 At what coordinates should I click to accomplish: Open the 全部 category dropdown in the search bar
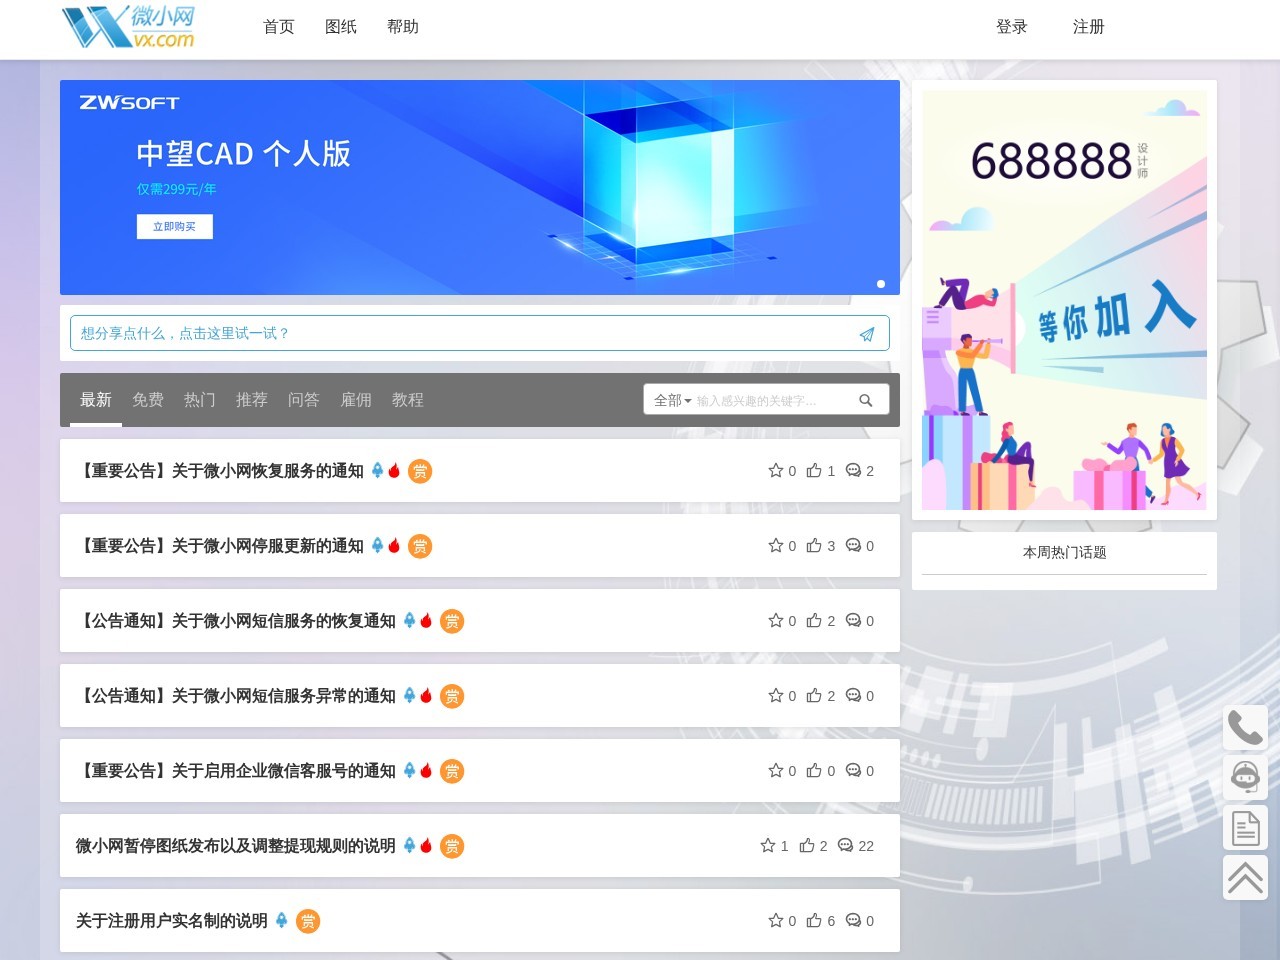point(671,399)
